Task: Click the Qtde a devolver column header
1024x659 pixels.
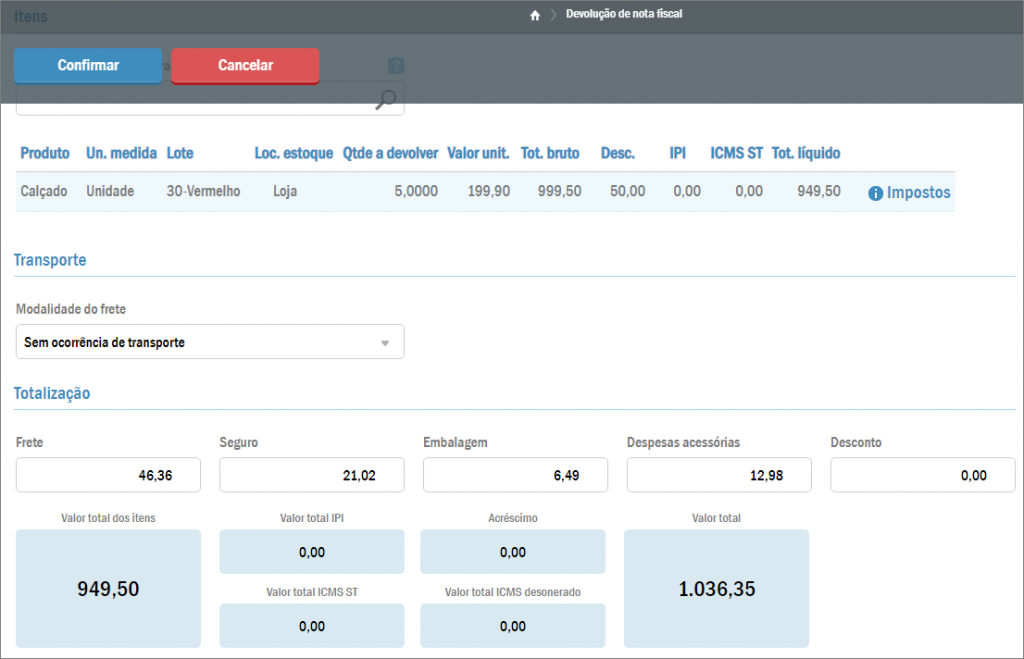Action: (x=390, y=153)
